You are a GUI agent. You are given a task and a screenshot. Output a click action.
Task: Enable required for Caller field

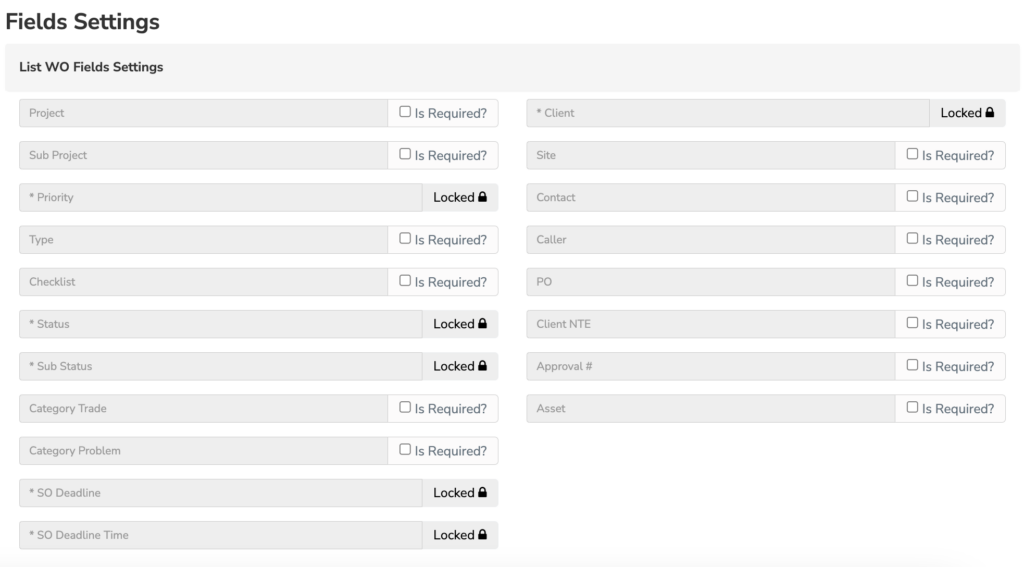coord(912,238)
